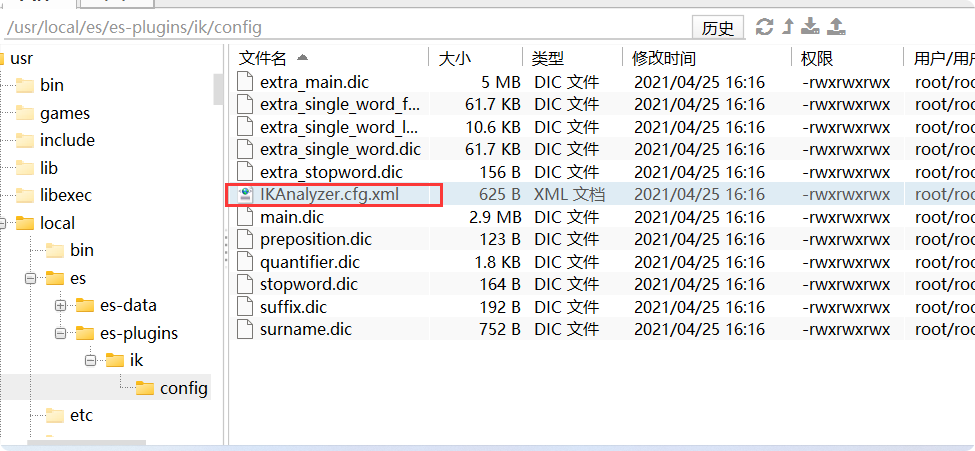The width and height of the screenshot is (975, 451).
Task: Collapse the es-plugins folder node
Action: (x=60, y=333)
